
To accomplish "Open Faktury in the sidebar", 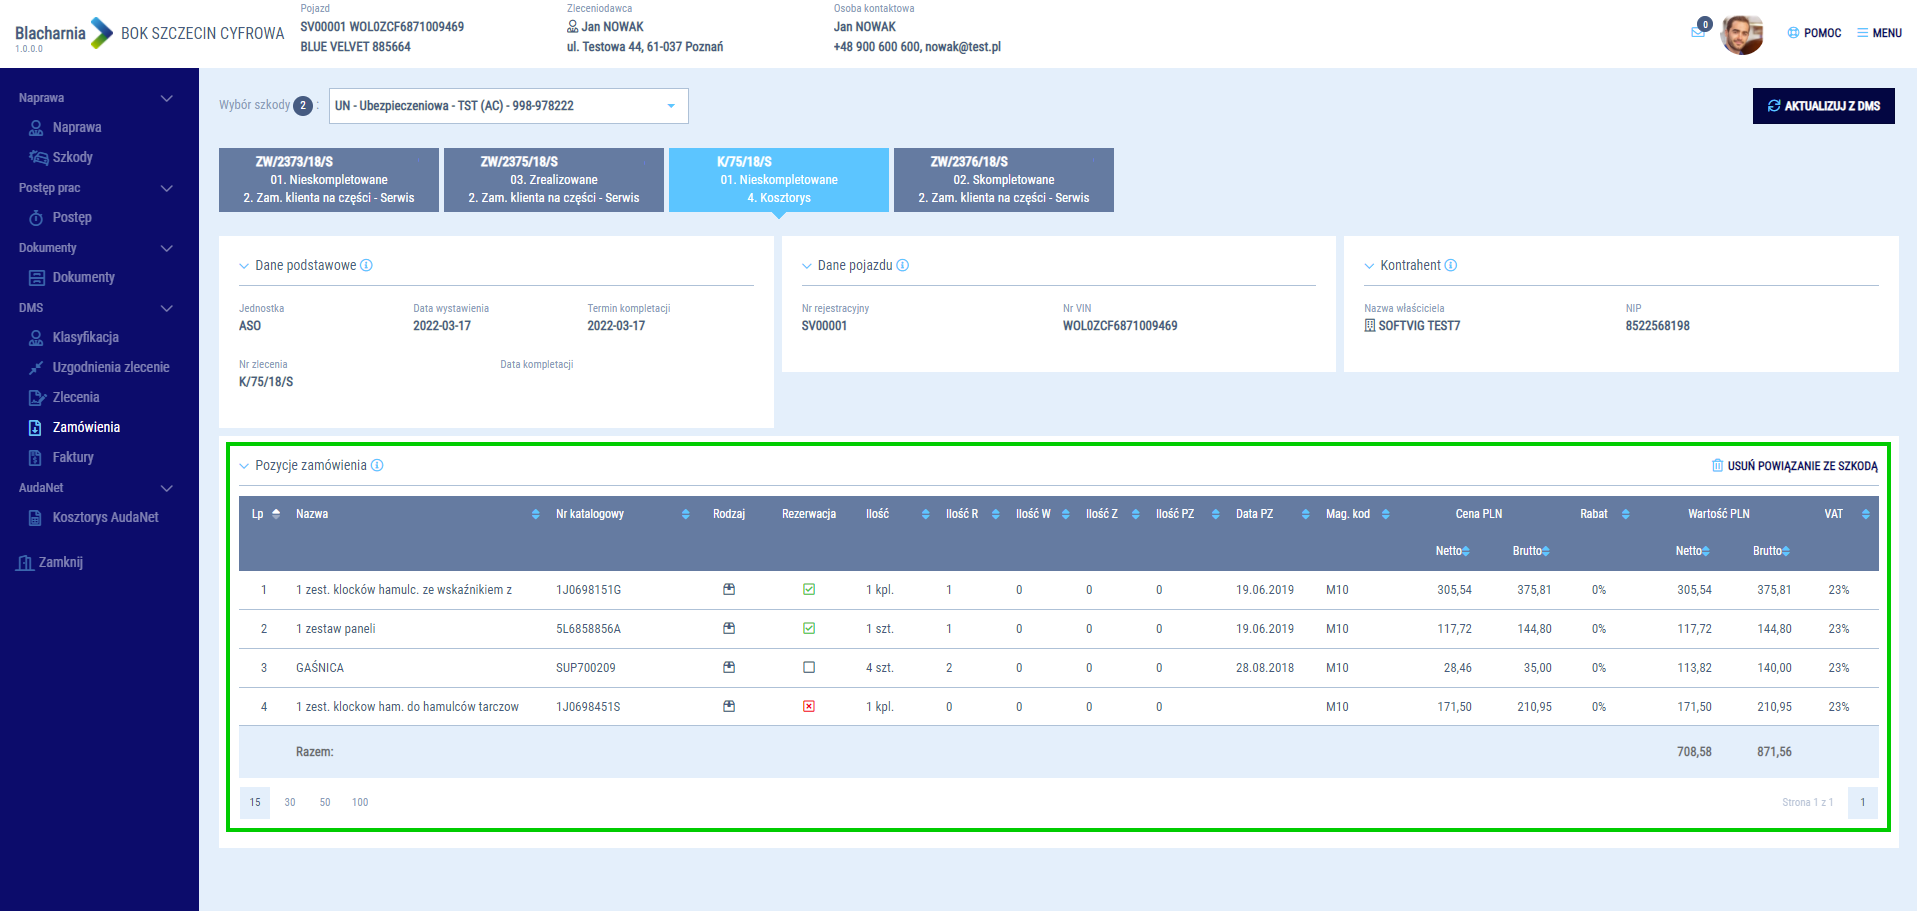I will coord(73,458).
